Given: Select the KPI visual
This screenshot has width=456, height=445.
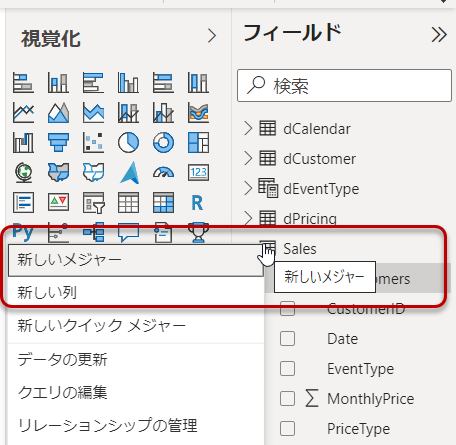Looking at the screenshot, I should 58,202.
